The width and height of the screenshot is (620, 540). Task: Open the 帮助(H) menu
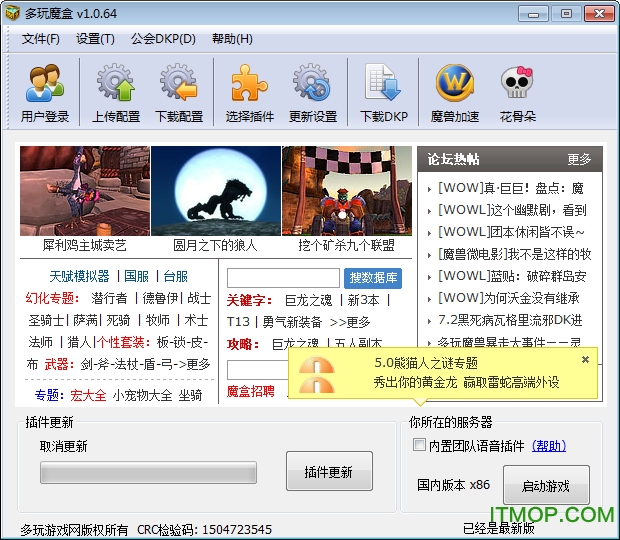232,39
